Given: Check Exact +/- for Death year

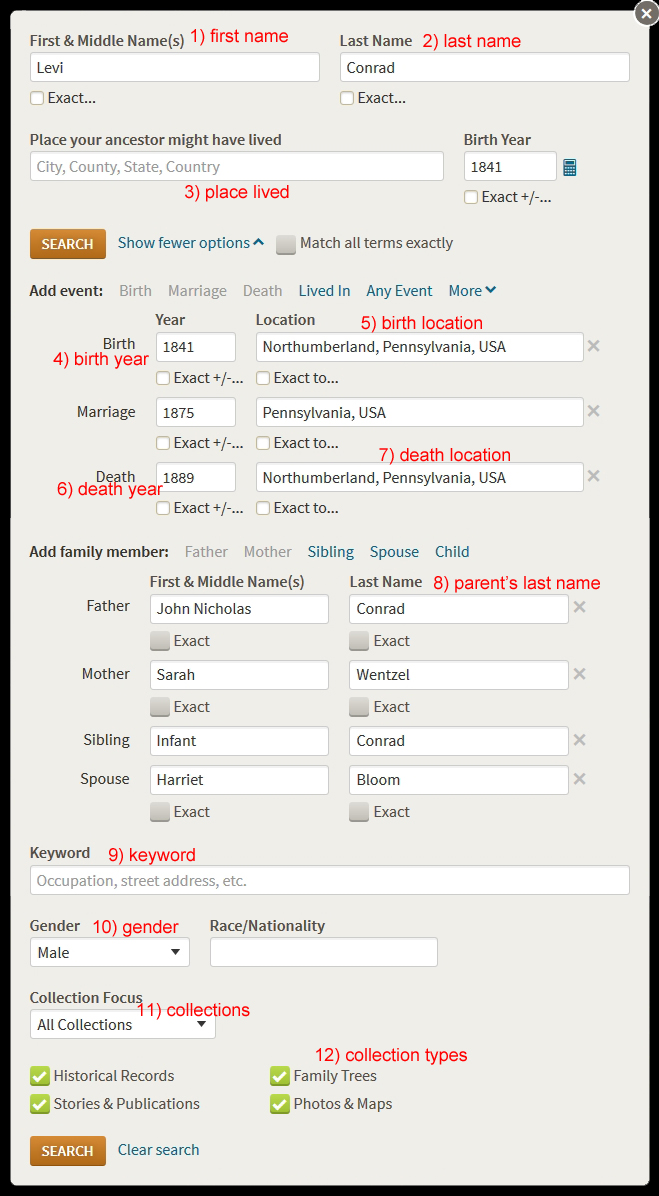Looking at the screenshot, I should [162, 507].
